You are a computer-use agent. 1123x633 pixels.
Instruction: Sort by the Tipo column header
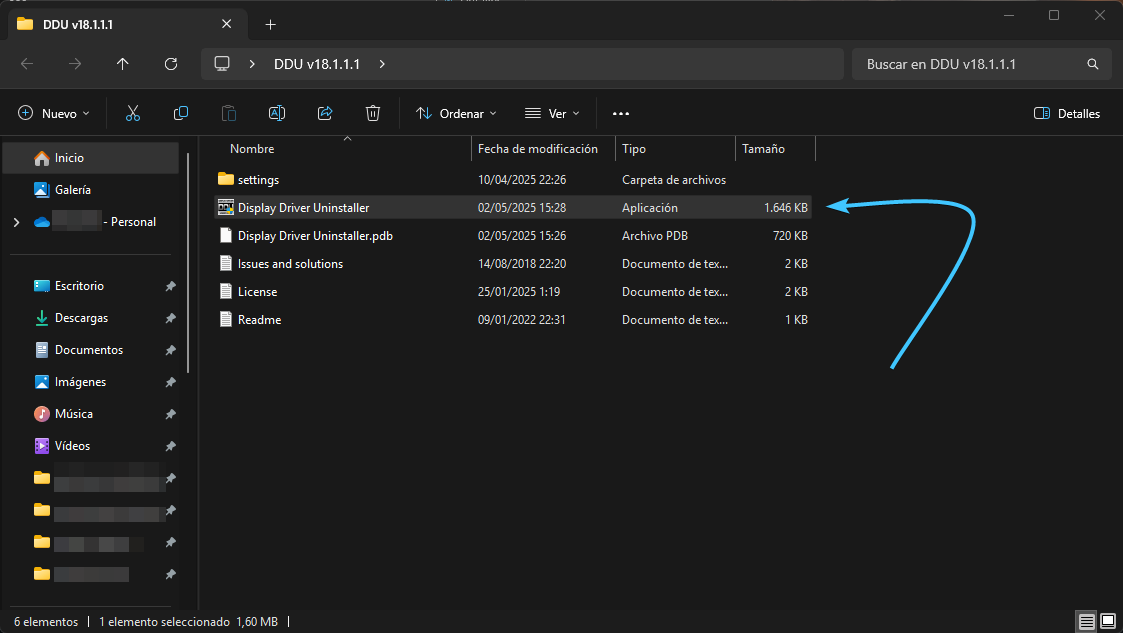(634, 149)
